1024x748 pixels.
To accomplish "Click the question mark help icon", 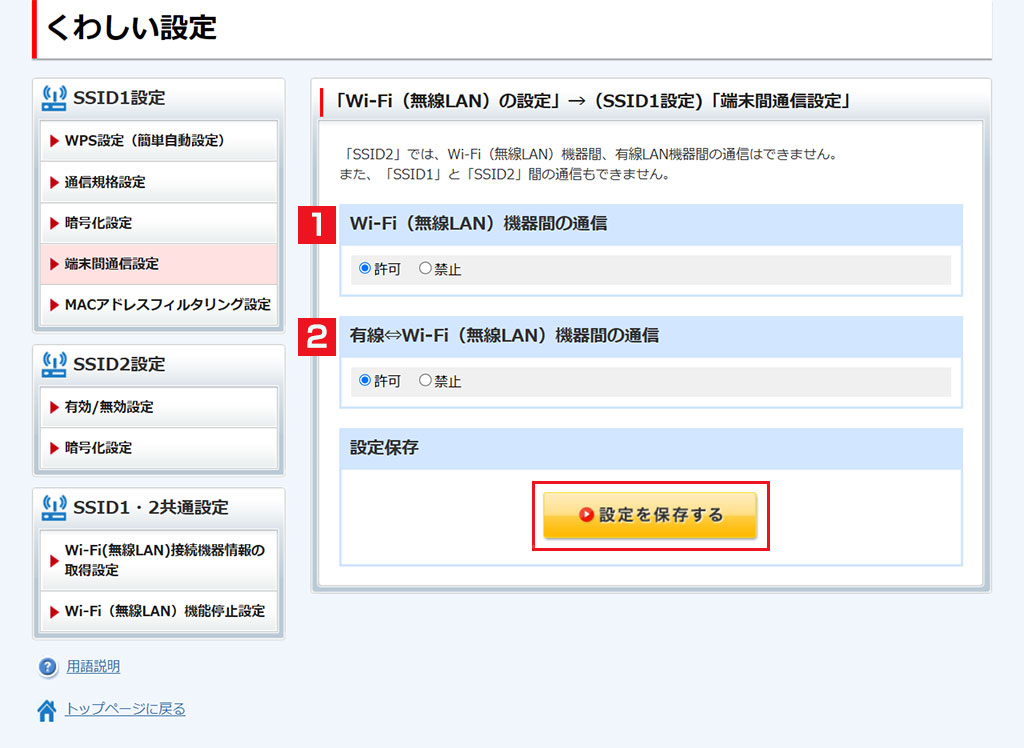I will click(47, 667).
